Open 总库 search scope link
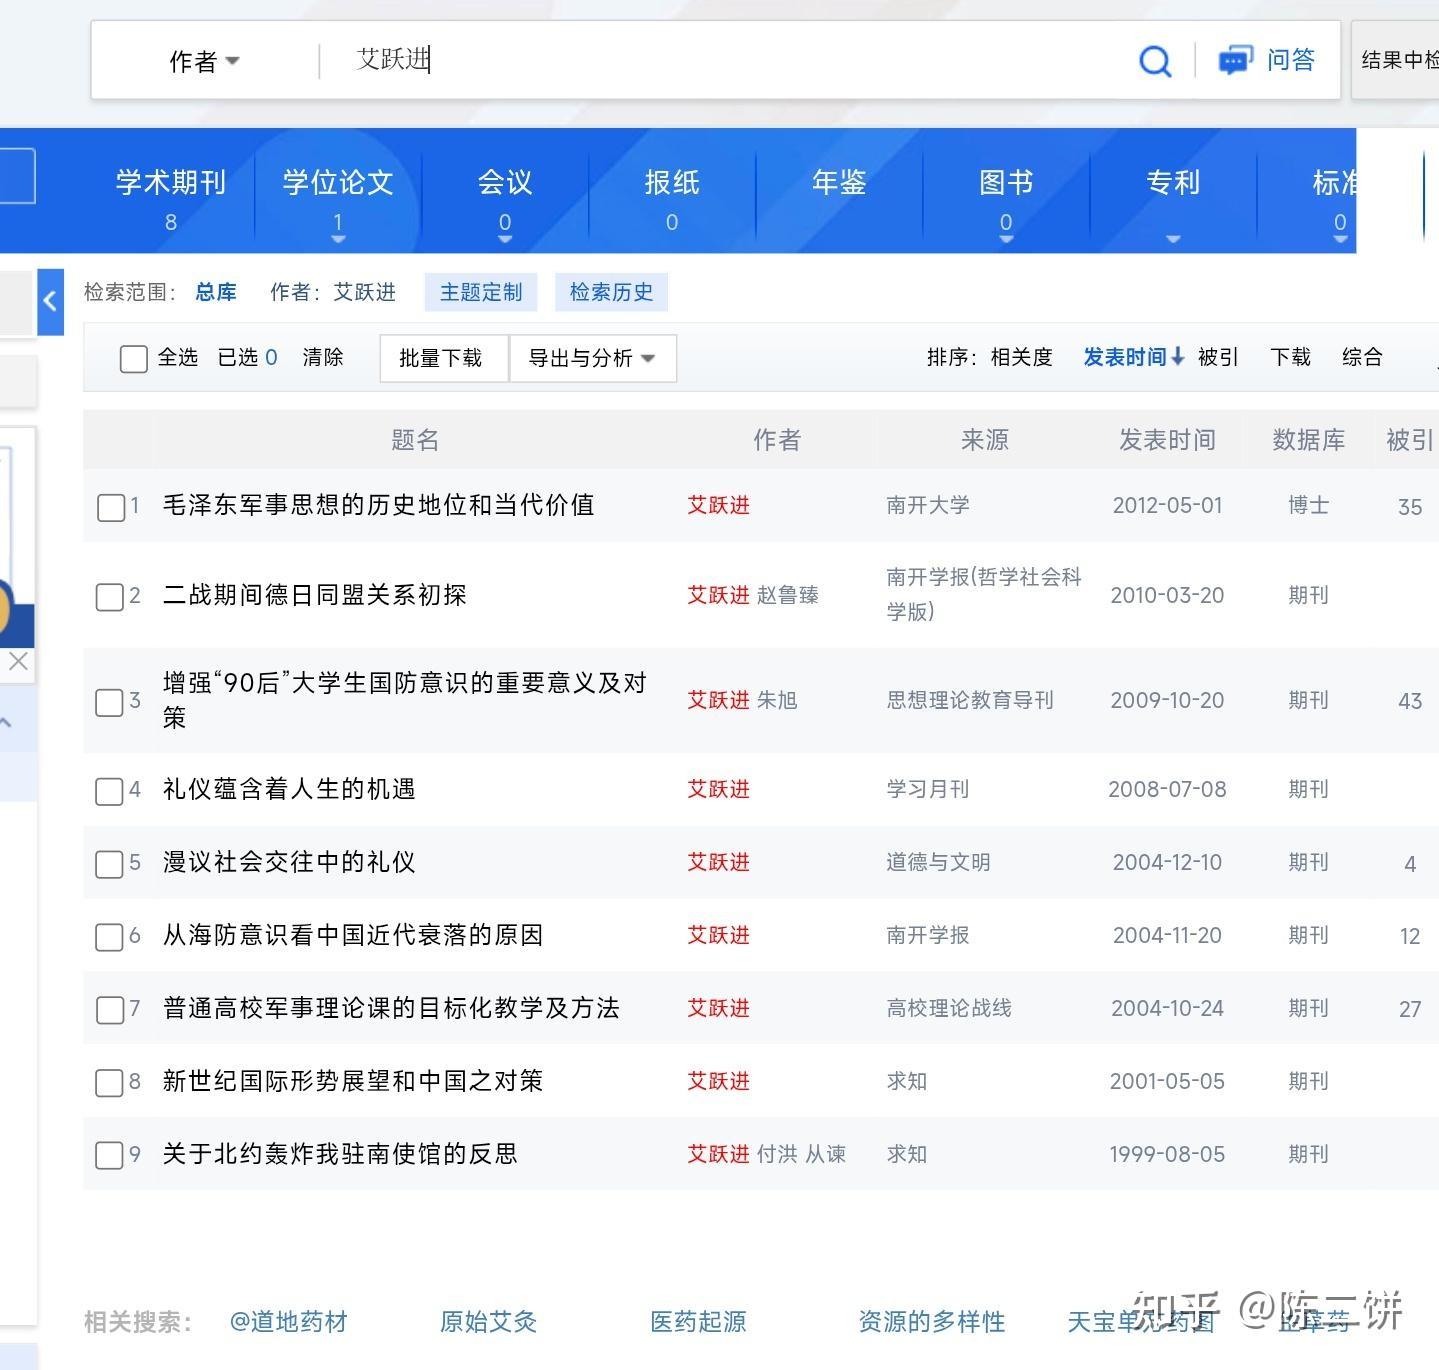1439x1370 pixels. (x=216, y=292)
